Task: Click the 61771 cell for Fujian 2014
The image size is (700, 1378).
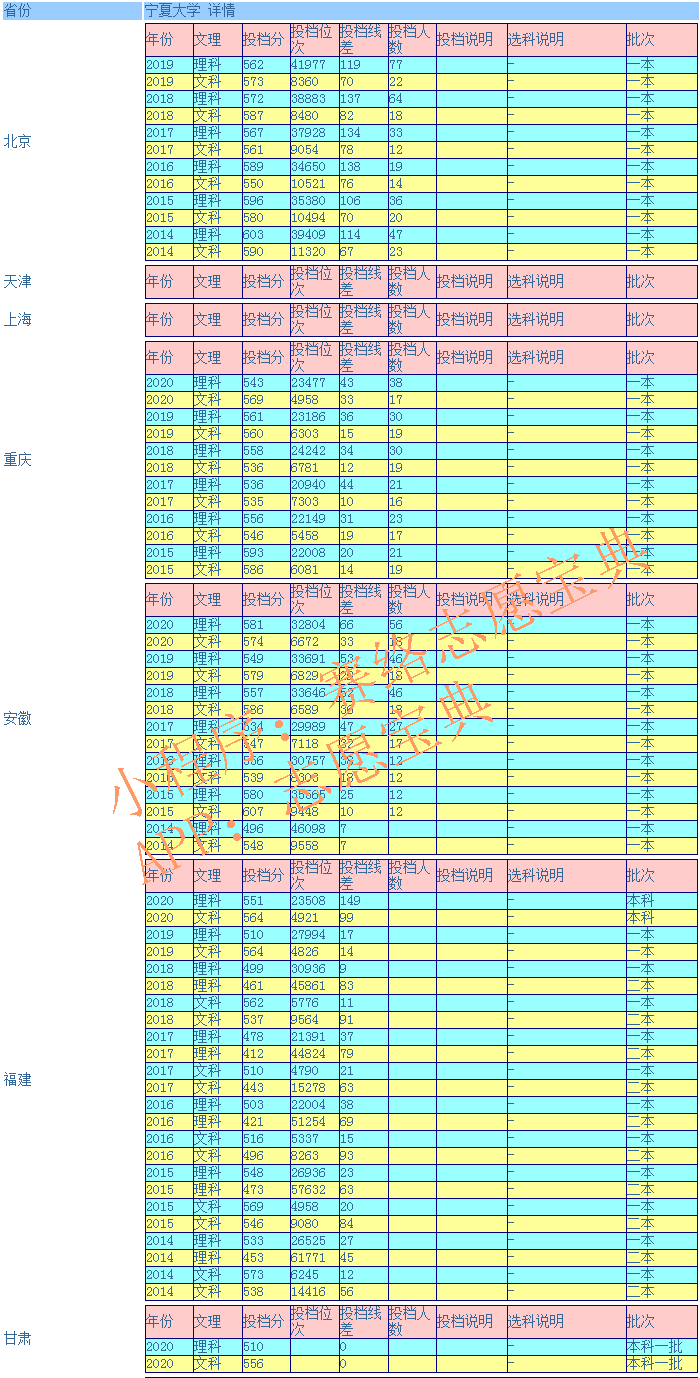Action: pos(314,1258)
